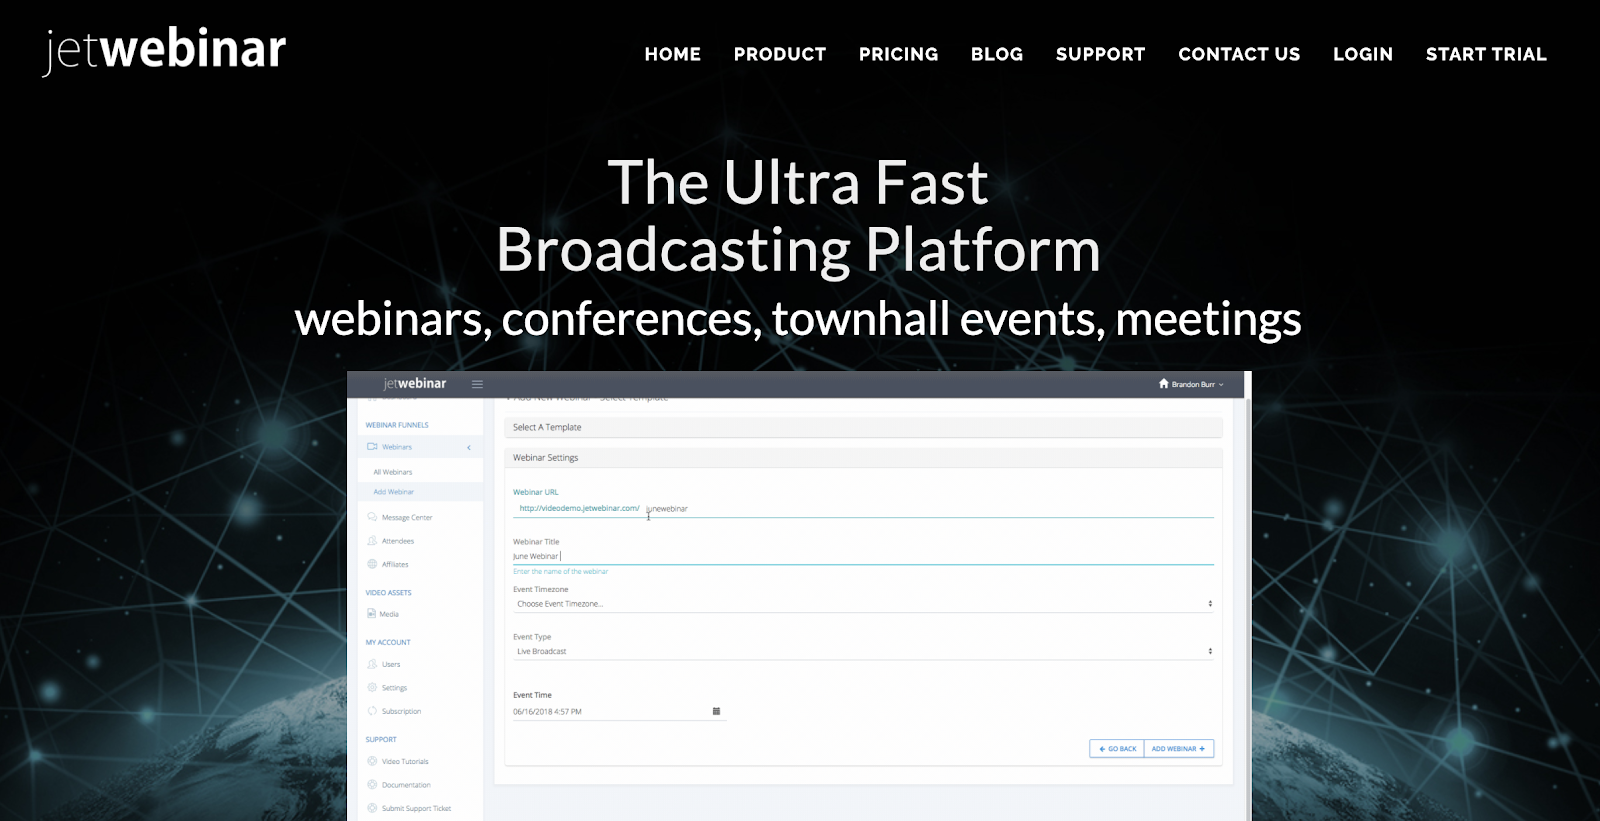
Task: Open BLOG in the top navigation
Action: coord(997,54)
